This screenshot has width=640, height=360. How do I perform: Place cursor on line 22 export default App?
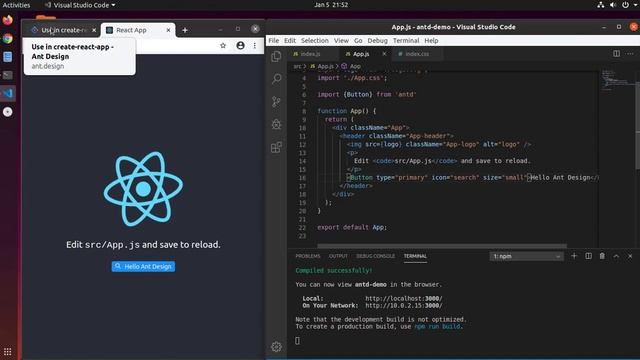(352, 227)
